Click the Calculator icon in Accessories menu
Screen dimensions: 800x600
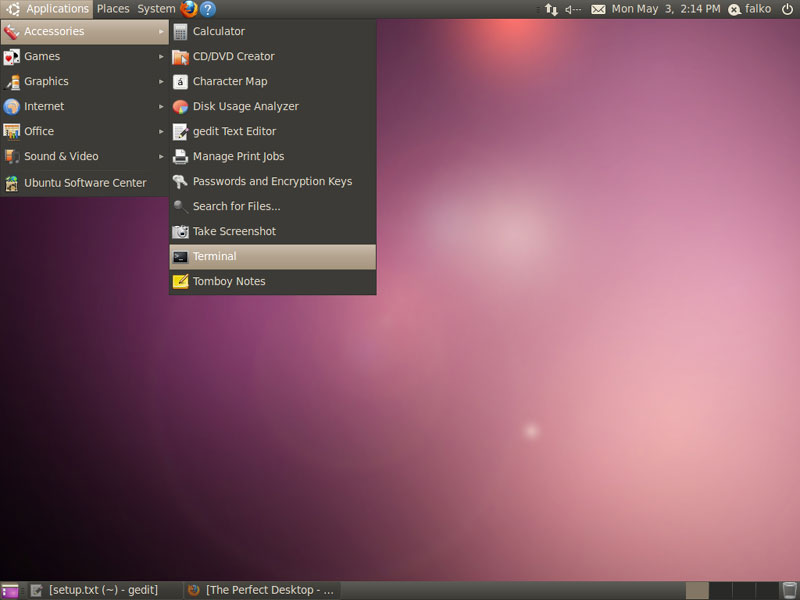tap(180, 32)
